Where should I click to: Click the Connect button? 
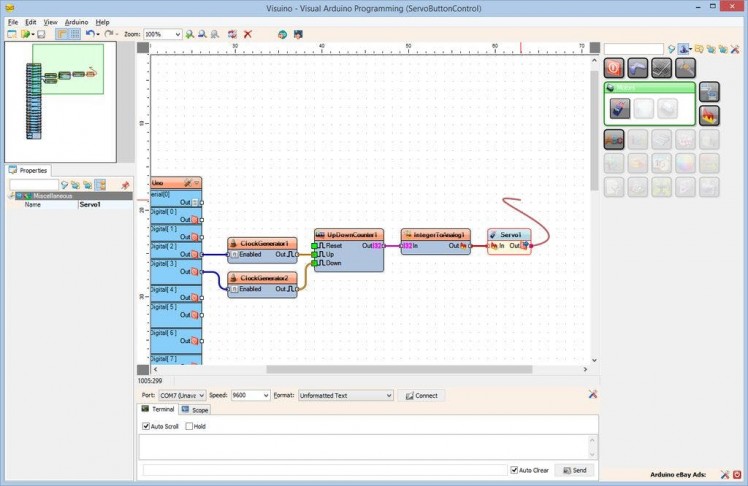pyautogui.click(x=421, y=395)
